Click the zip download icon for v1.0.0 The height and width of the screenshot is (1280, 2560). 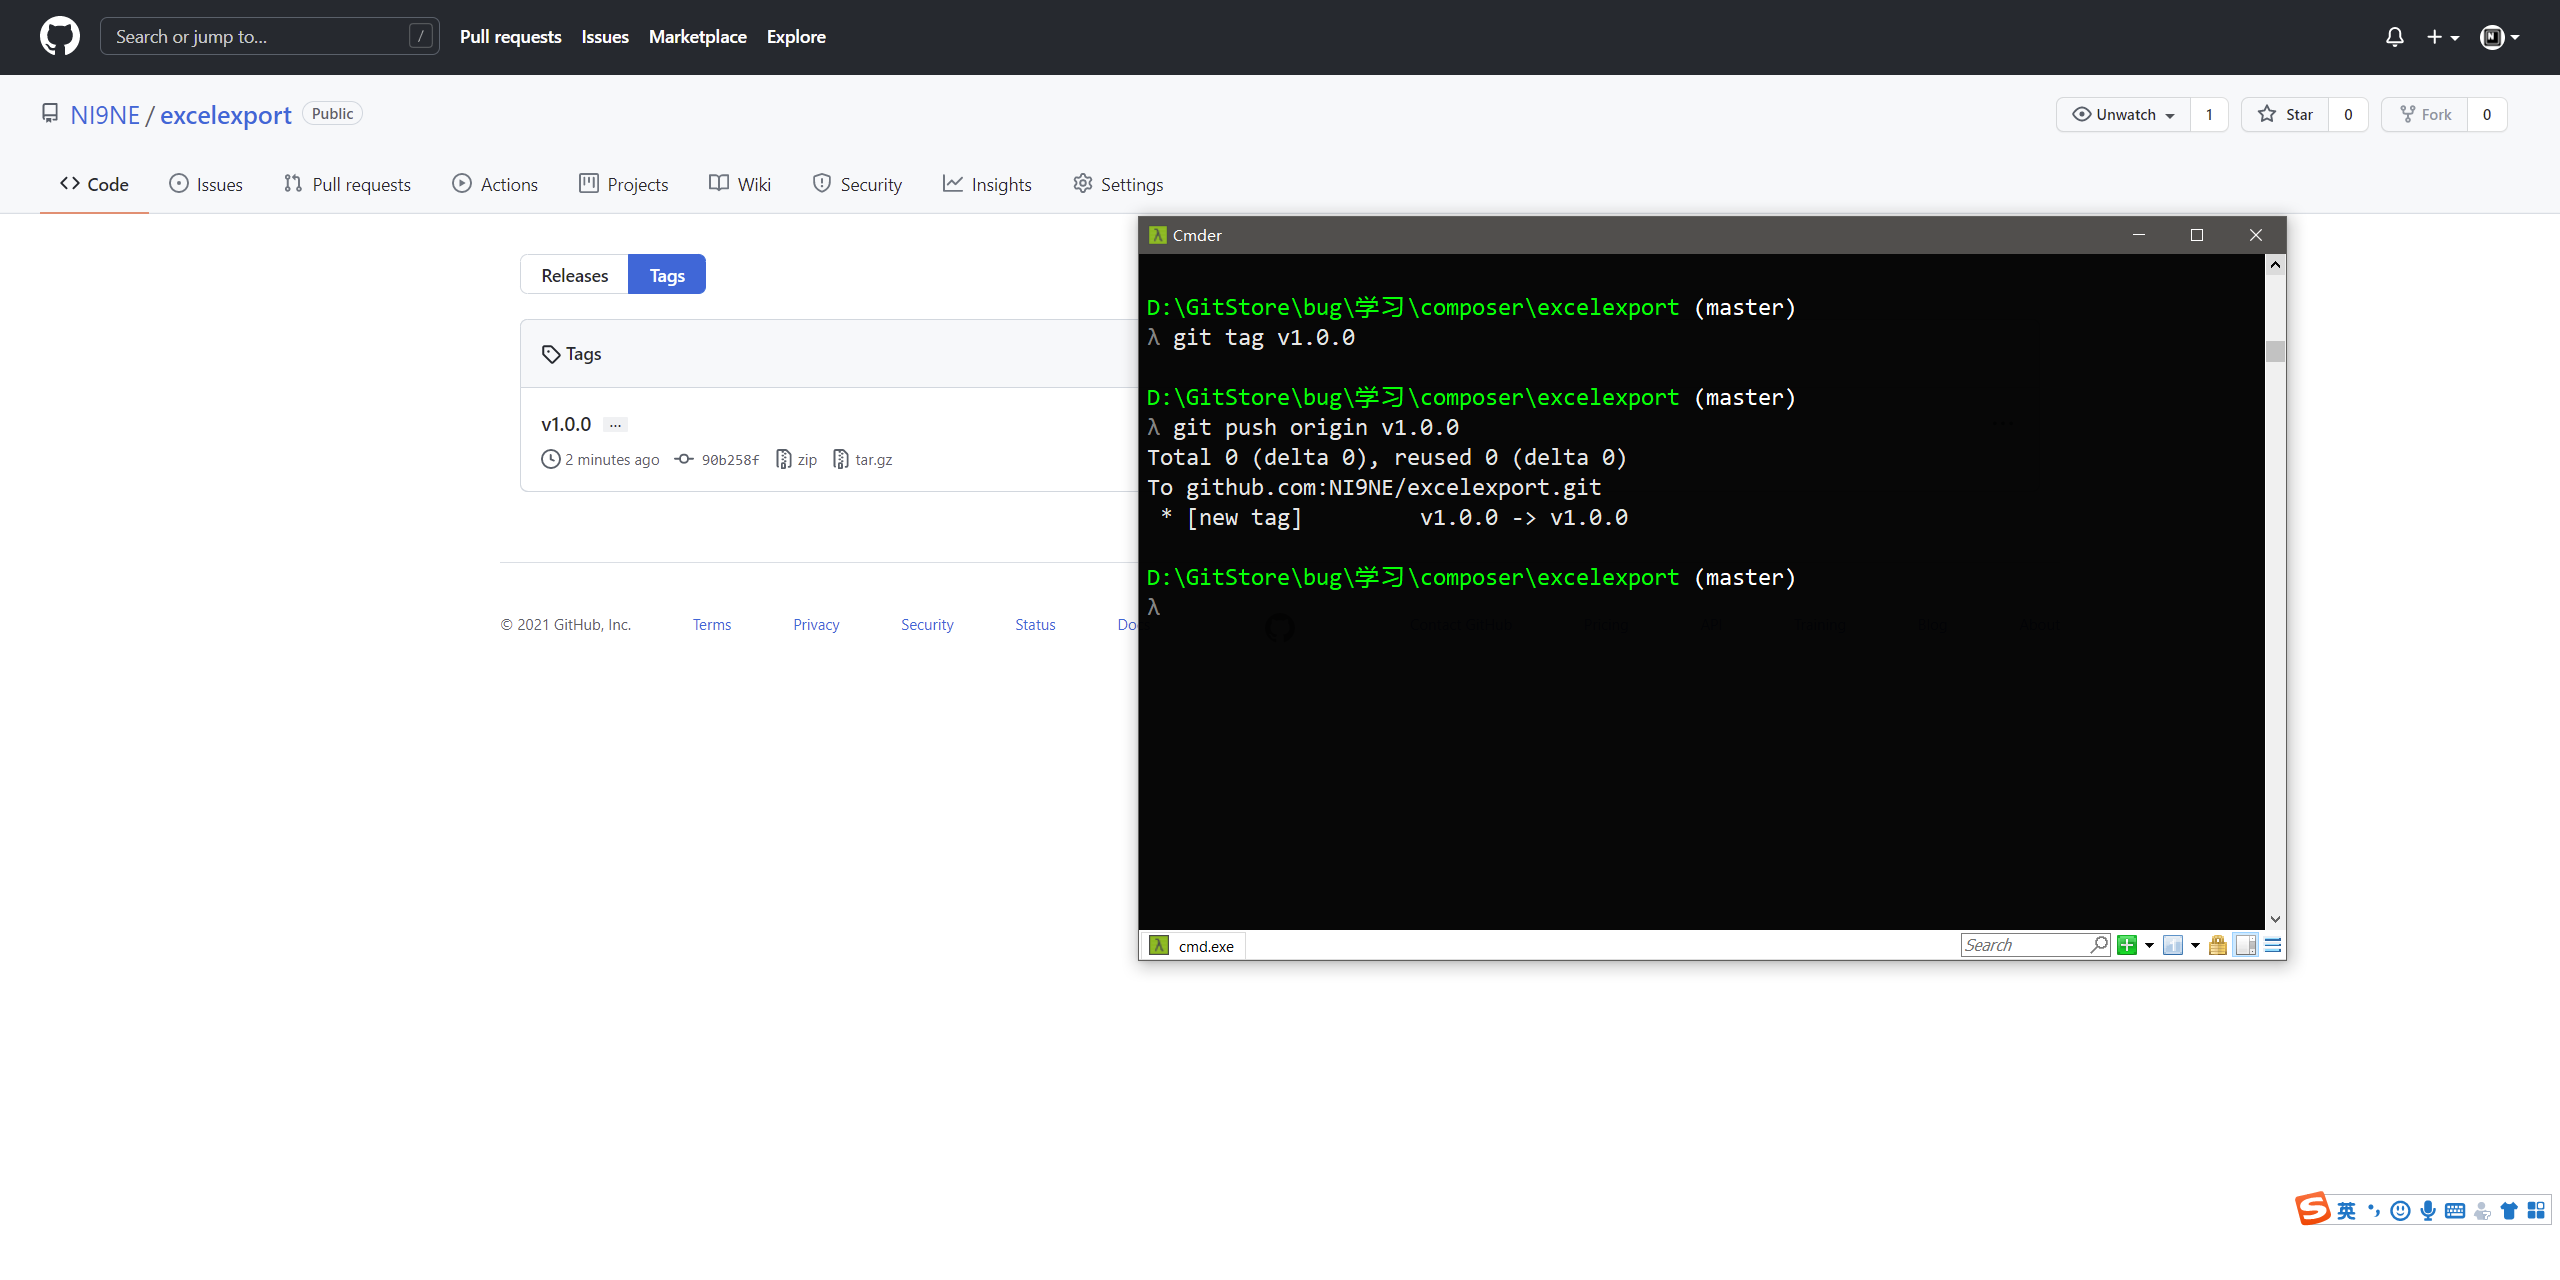784,459
